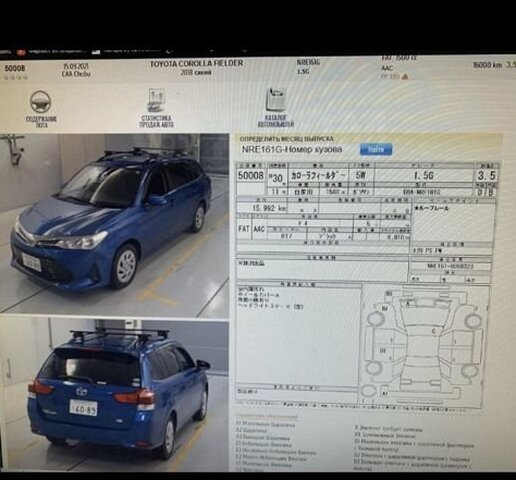This screenshot has width=516, height=480.
Task: Open the car sales statistics icon
Action: tap(156, 100)
